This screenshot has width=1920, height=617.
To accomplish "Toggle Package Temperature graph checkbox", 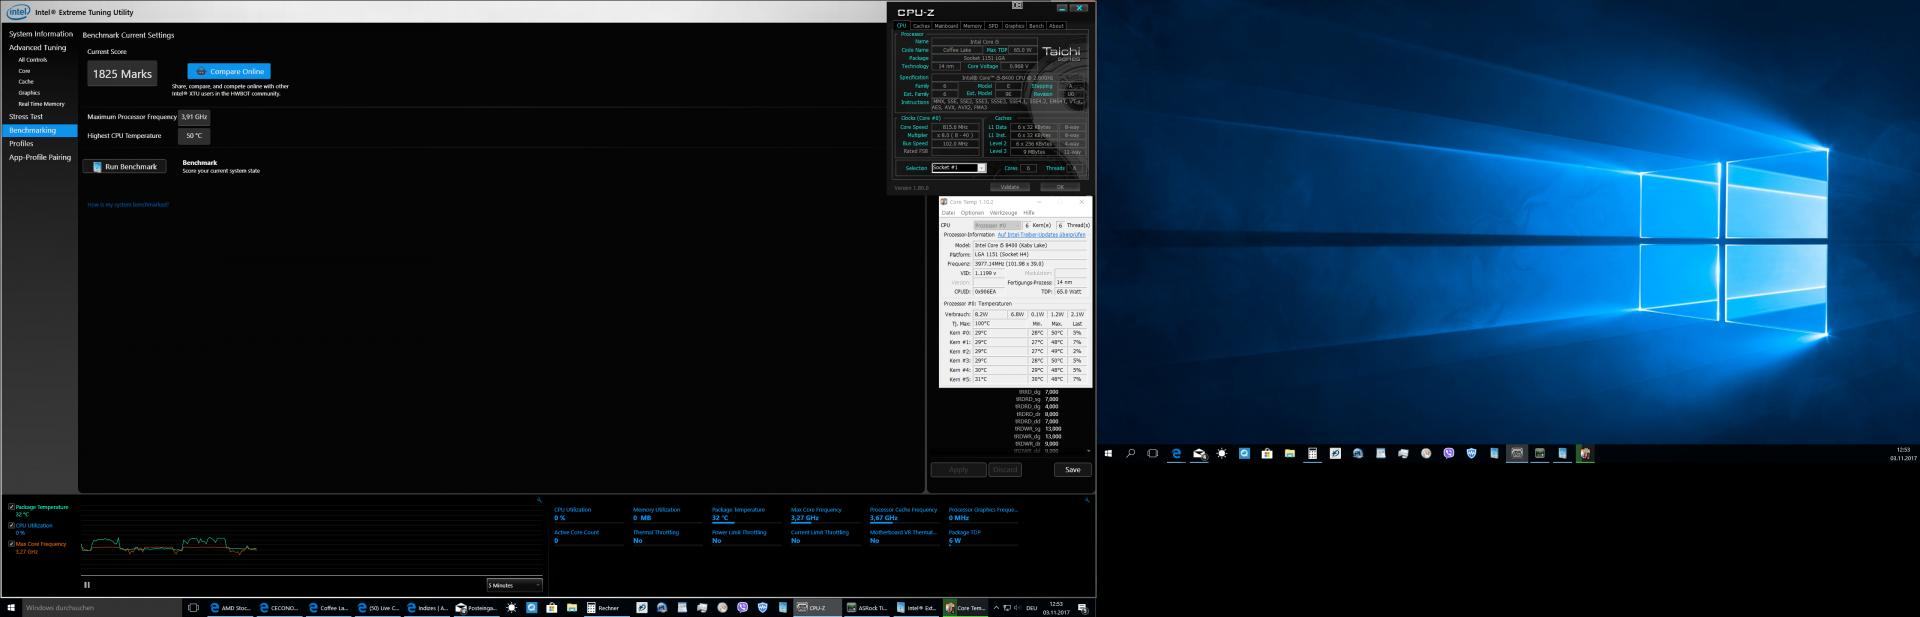I will click(x=11, y=507).
